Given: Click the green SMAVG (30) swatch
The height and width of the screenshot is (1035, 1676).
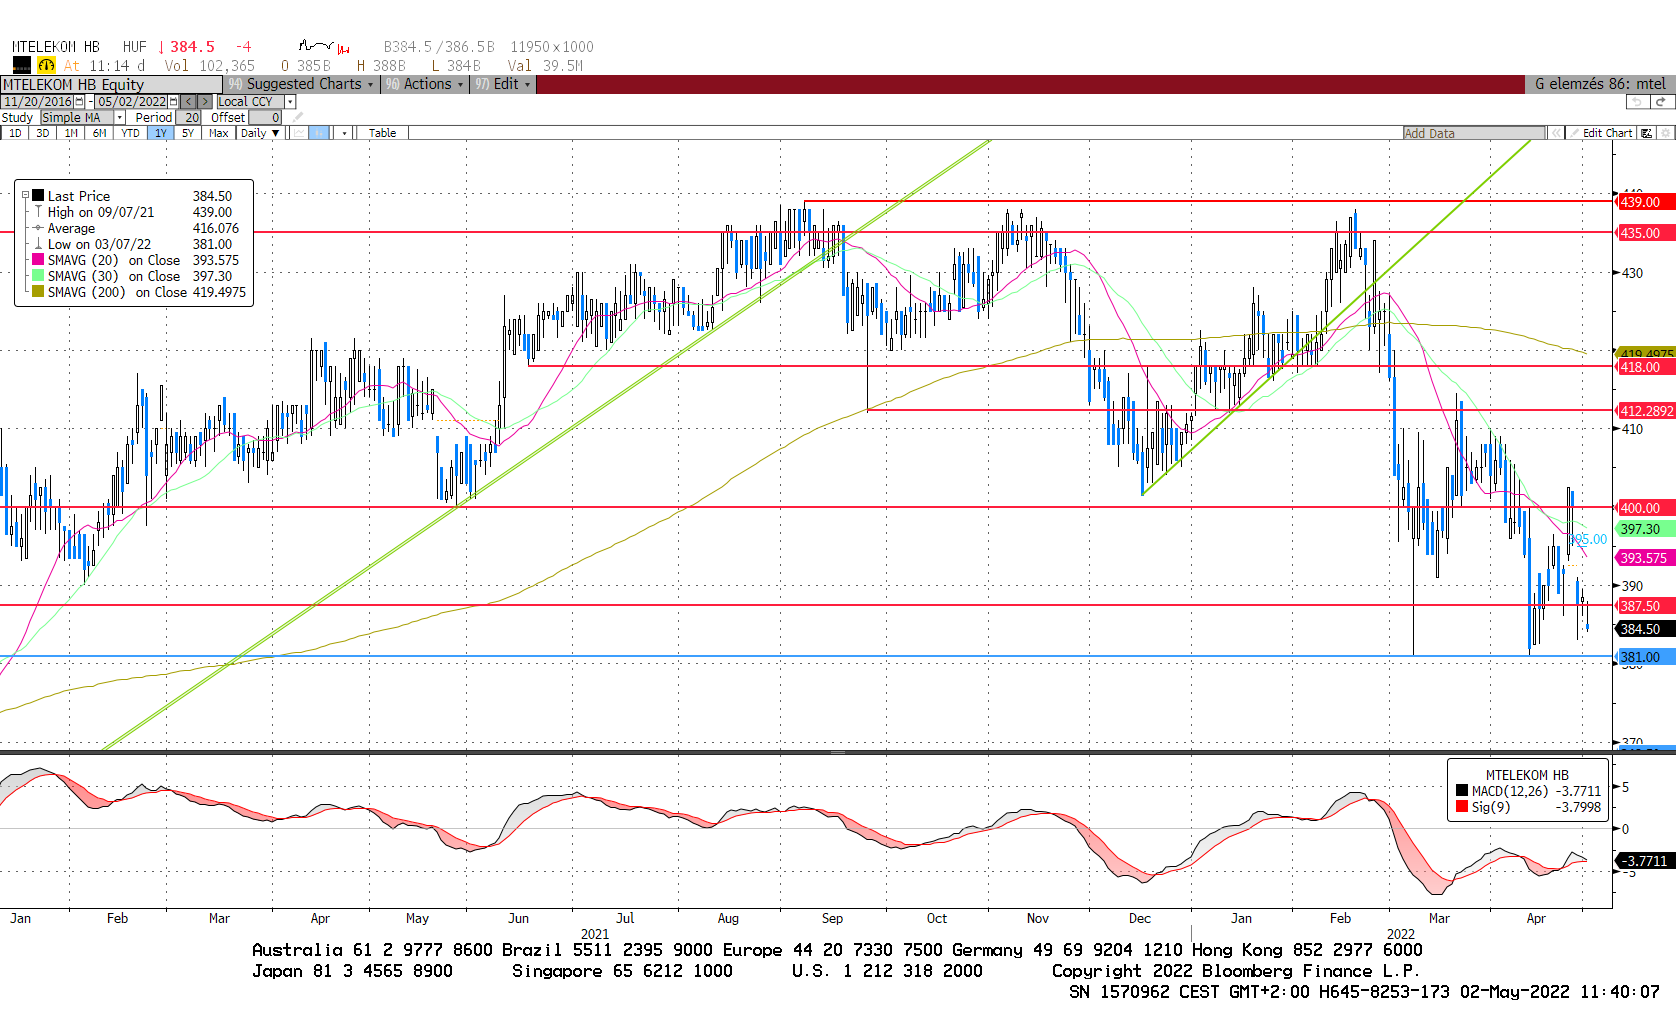Looking at the screenshot, I should [x=38, y=276].
